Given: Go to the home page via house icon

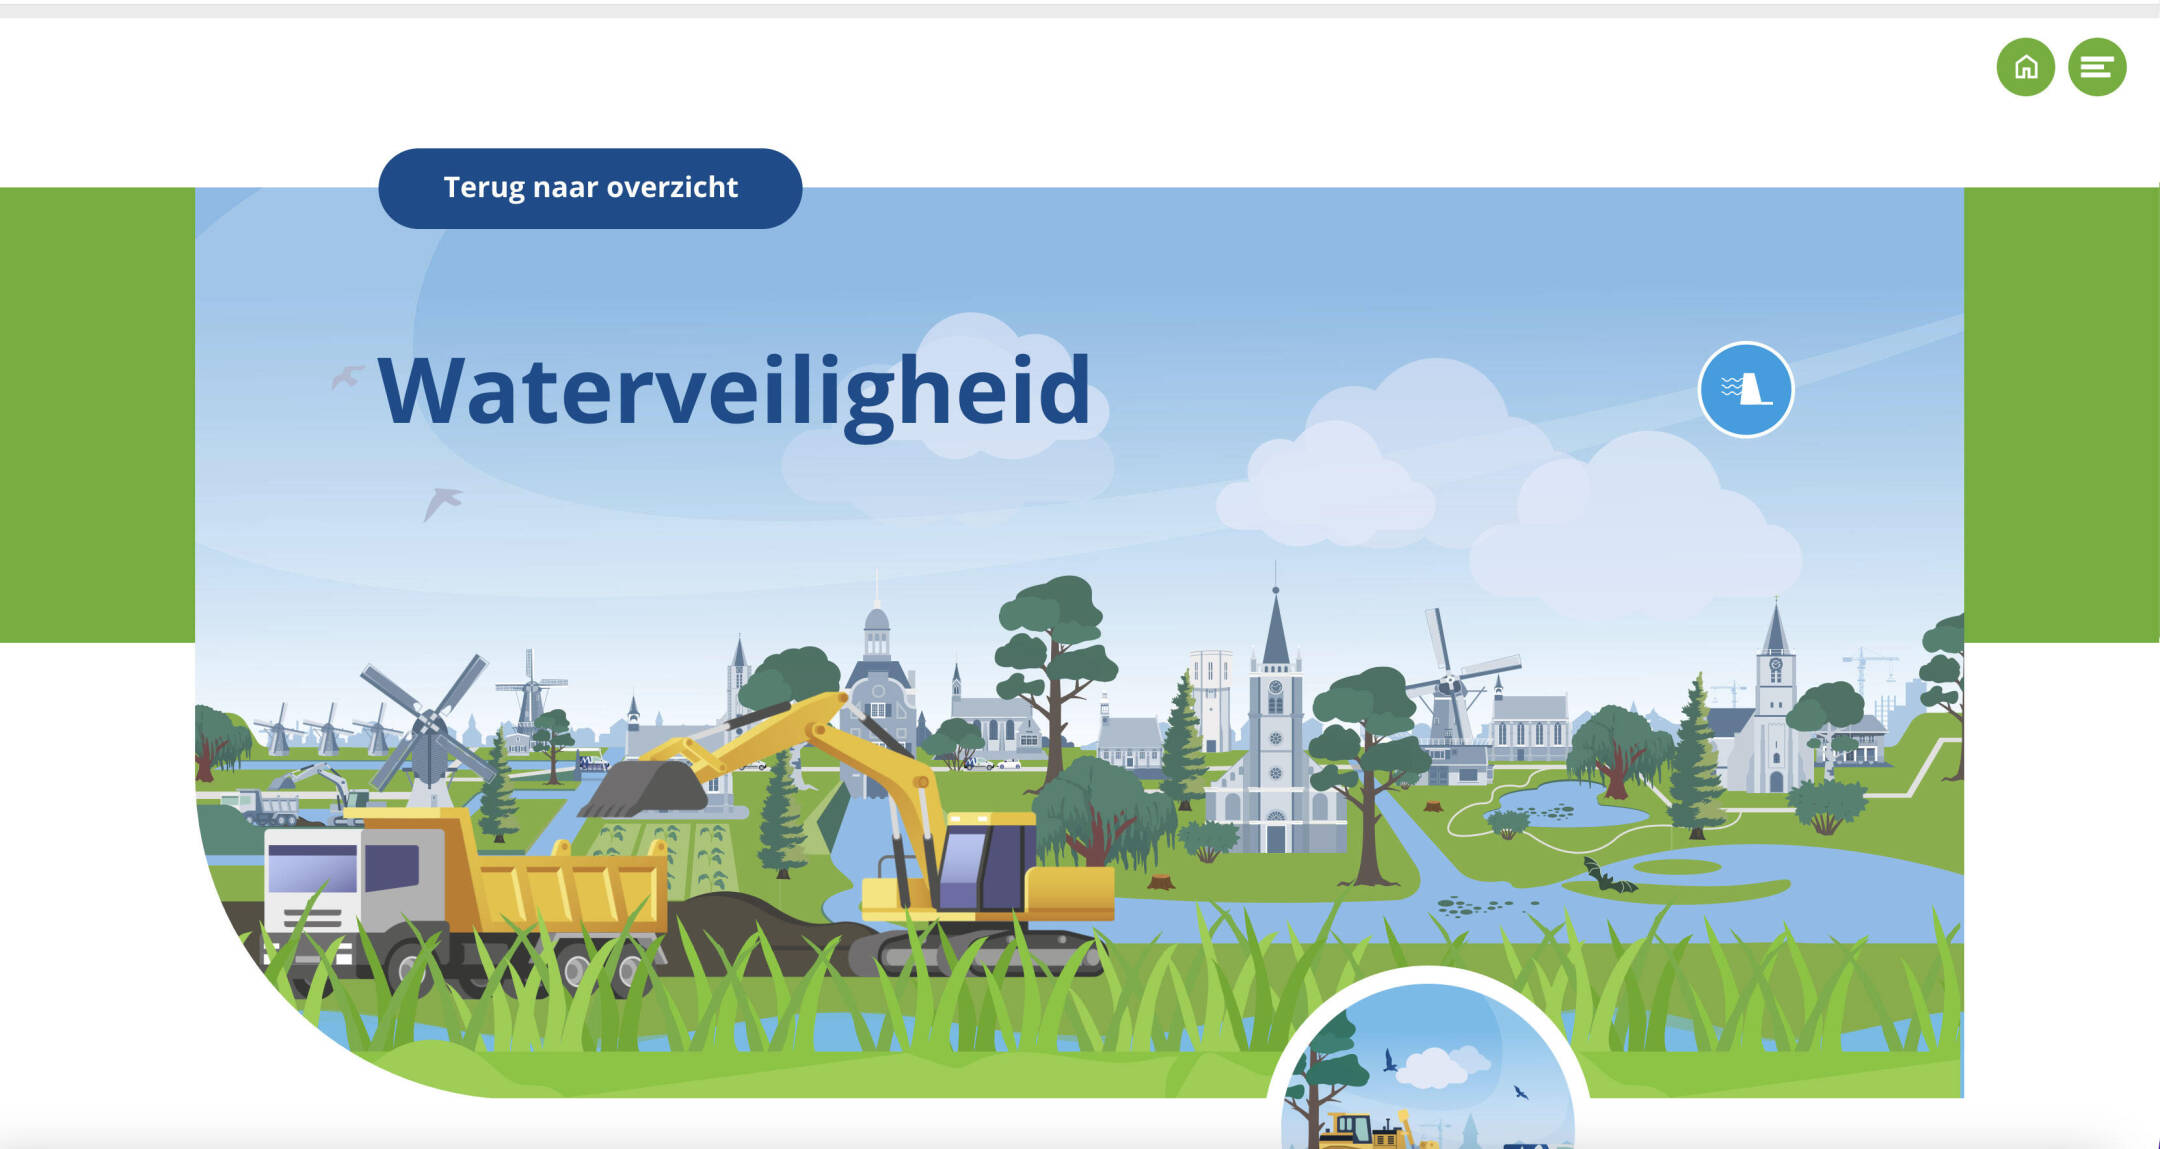Looking at the screenshot, I should (2025, 67).
